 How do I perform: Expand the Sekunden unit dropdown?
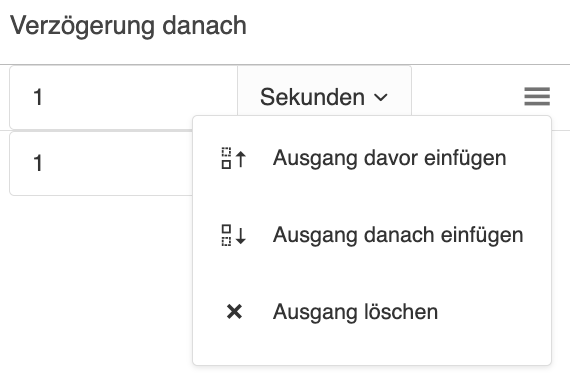point(324,97)
